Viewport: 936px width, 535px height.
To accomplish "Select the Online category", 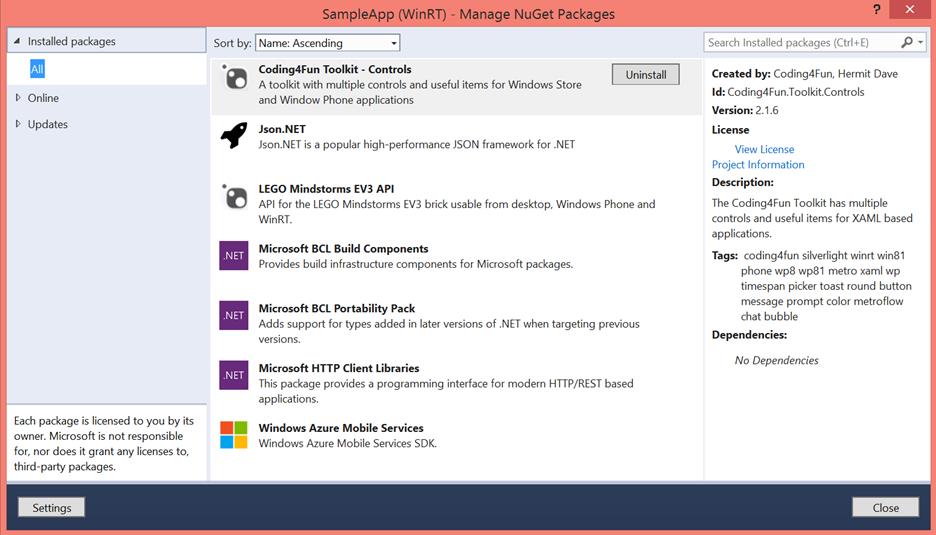I will 43,98.
